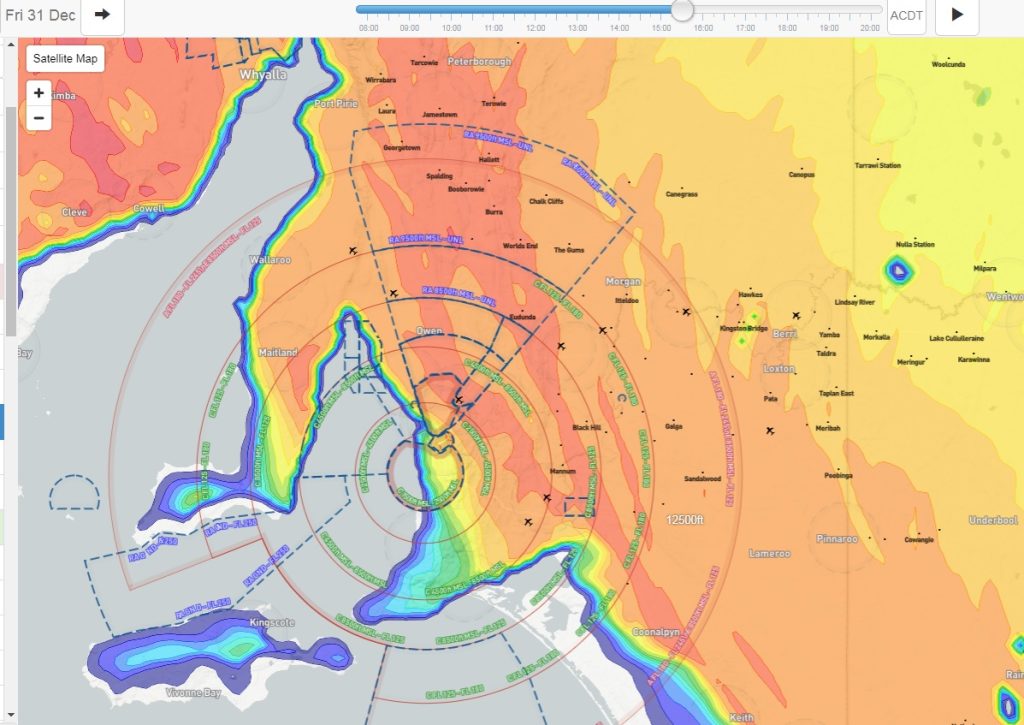The height and width of the screenshot is (725, 1024).
Task: Click the left panel's scrollbar thumb
Action: [x=11, y=221]
